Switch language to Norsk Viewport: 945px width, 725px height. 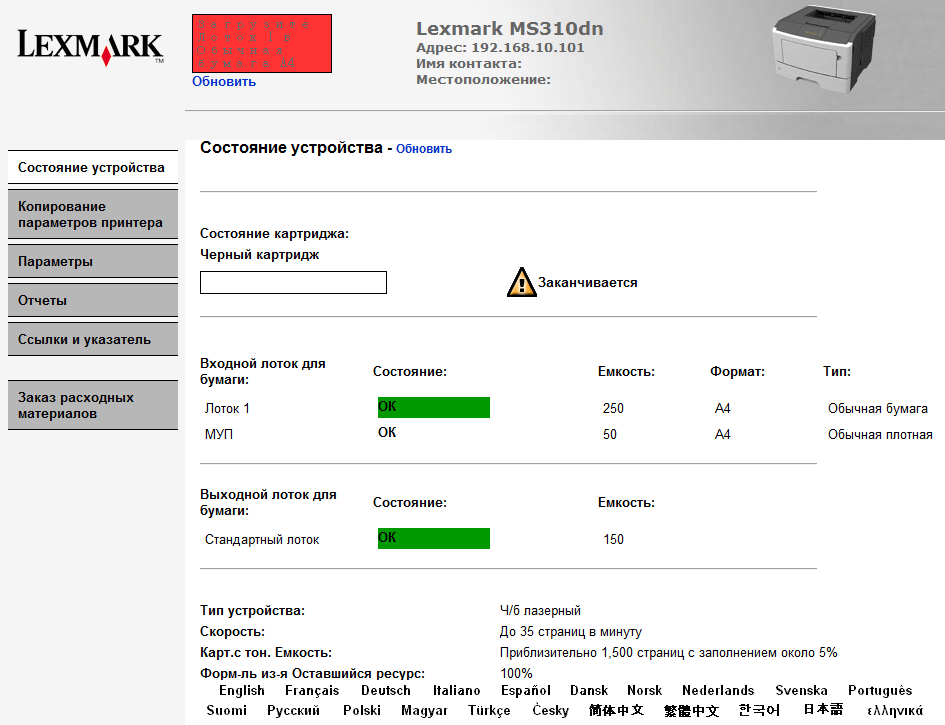(x=644, y=691)
